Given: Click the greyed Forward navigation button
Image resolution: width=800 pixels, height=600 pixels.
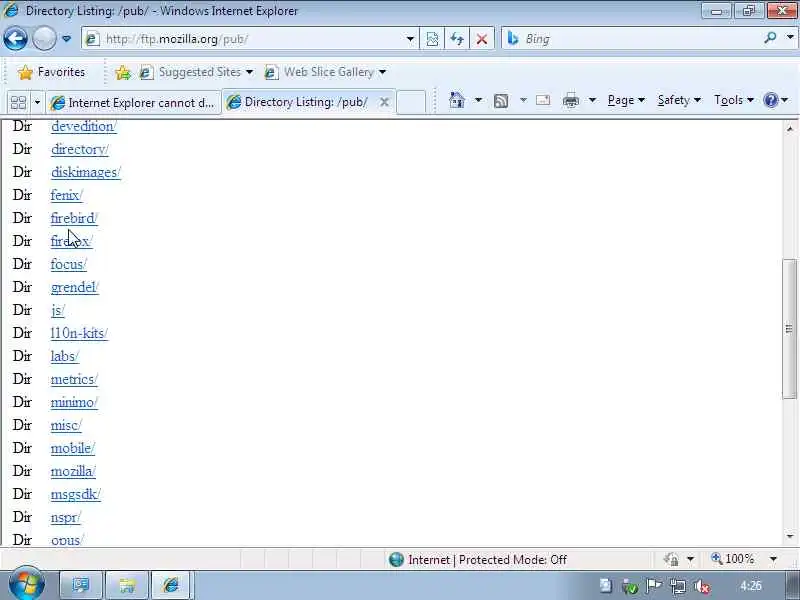Looking at the screenshot, I should click(x=44, y=39).
